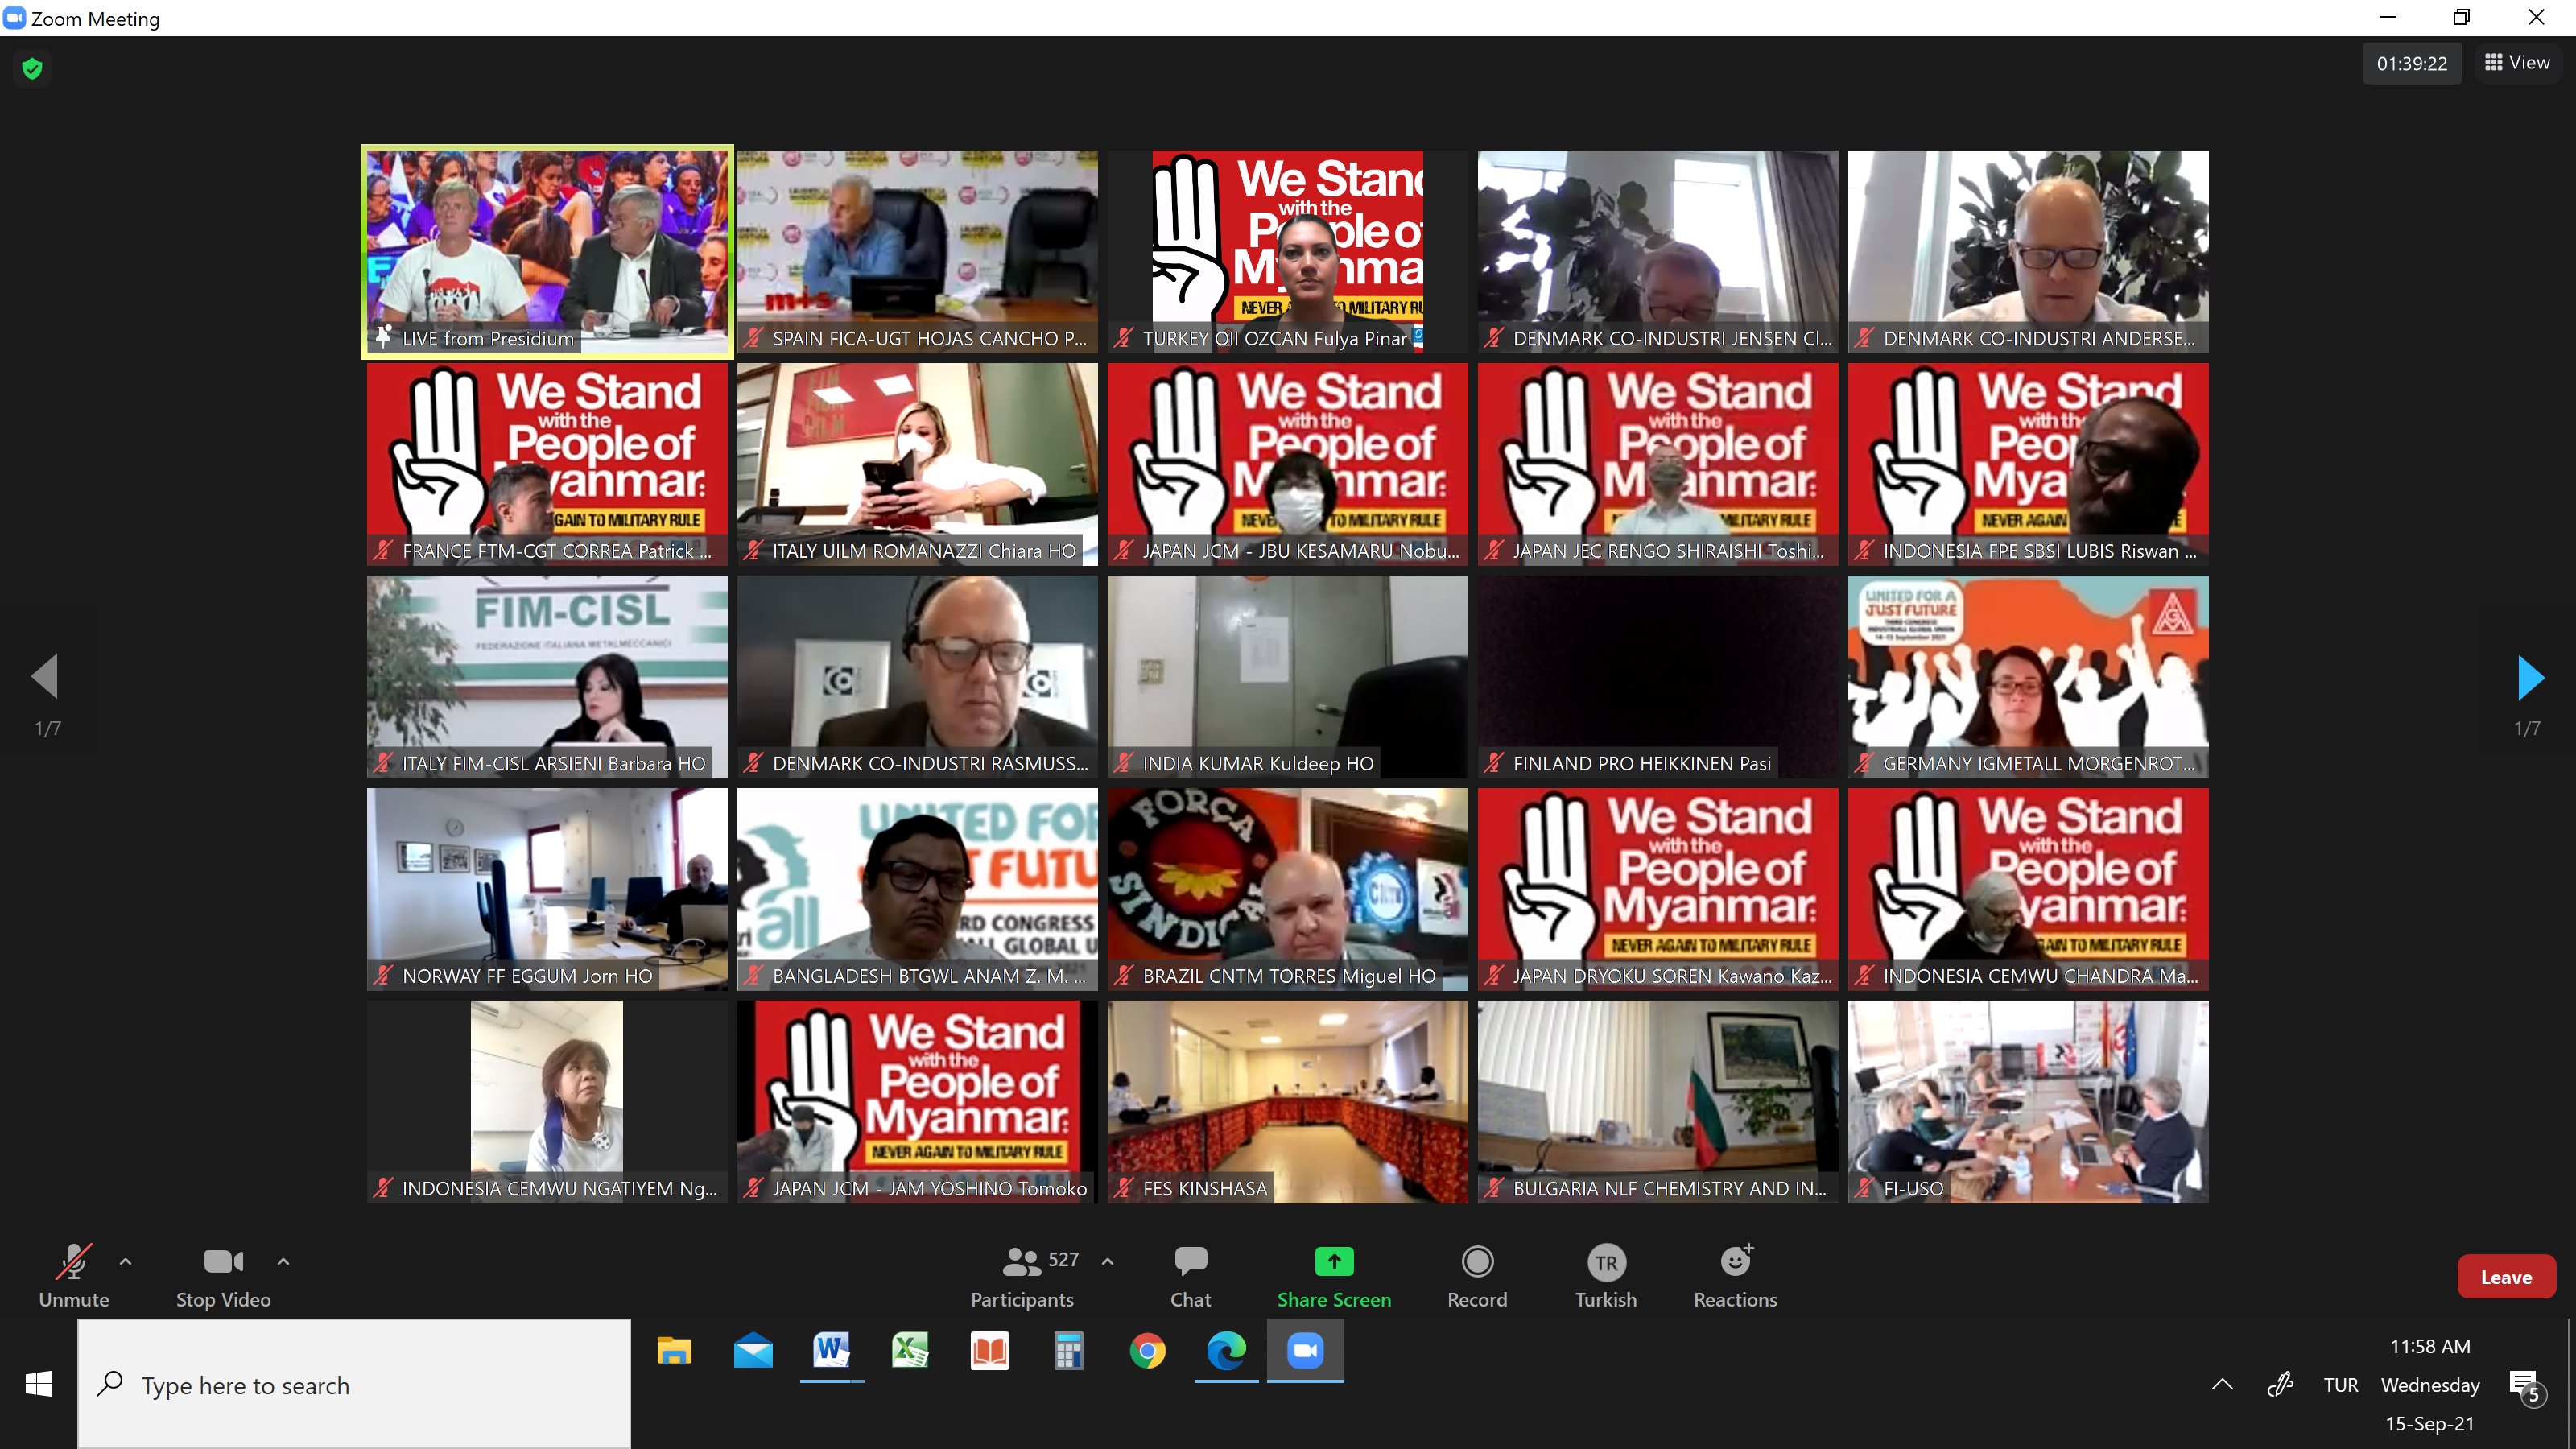Open Google Chrome from taskbar
Screen dimensions: 2576x1449
[x=1147, y=1351]
